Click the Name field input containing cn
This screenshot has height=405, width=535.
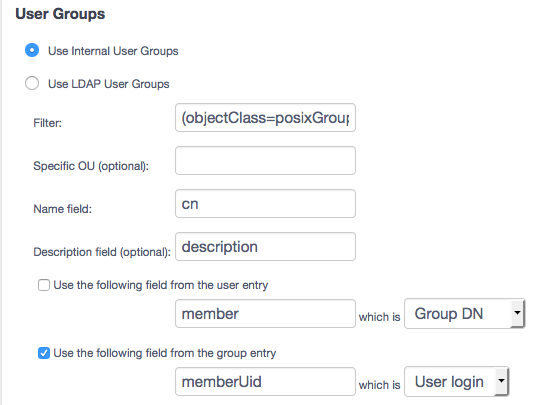(x=265, y=204)
